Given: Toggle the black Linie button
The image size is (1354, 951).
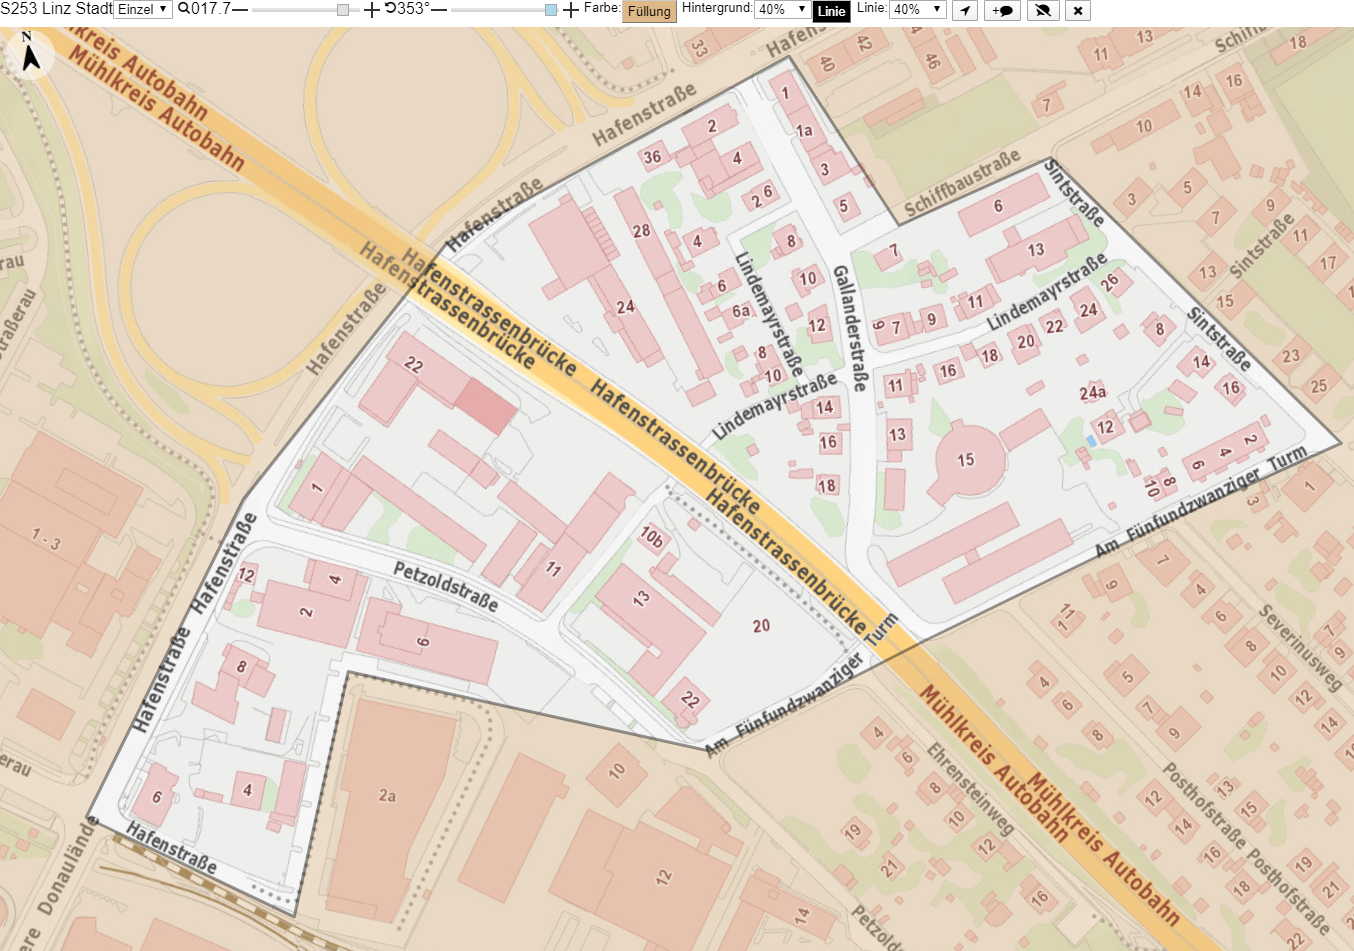Looking at the screenshot, I should [x=831, y=11].
